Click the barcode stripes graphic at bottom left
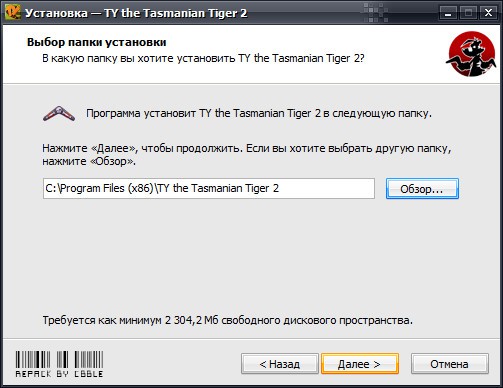The image size is (503, 388). (59, 360)
